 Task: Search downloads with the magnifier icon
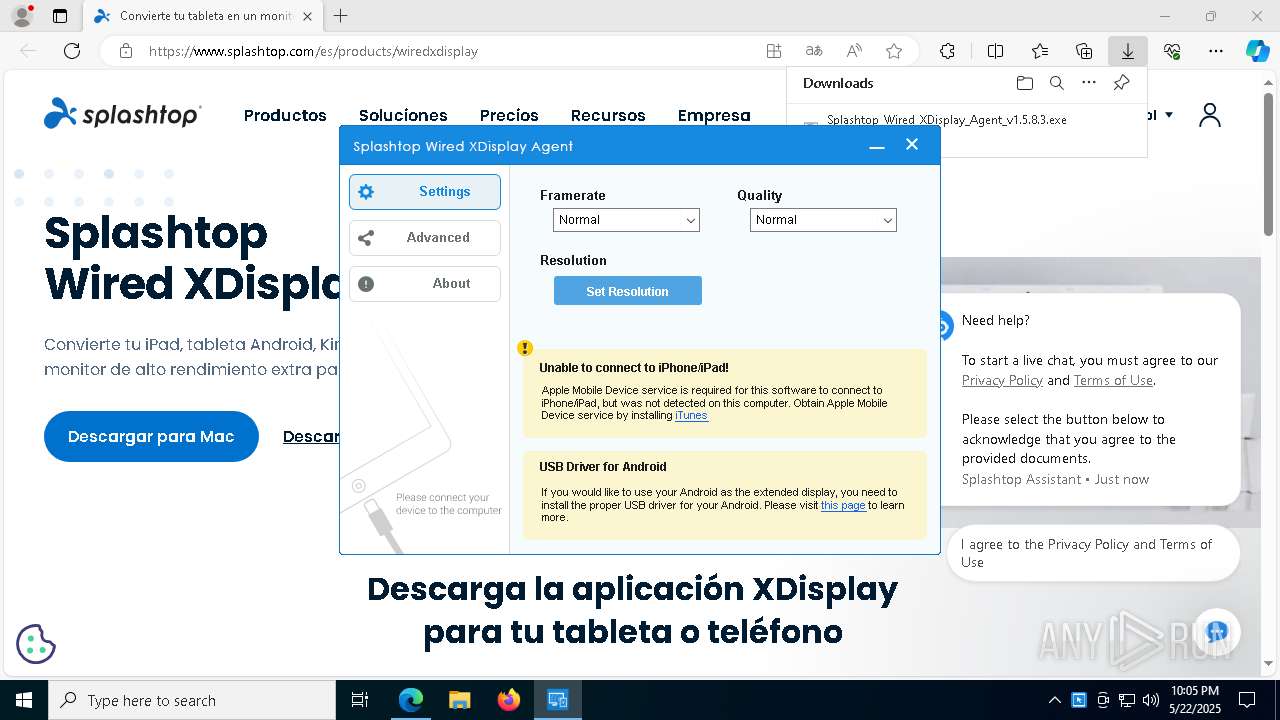[x=1056, y=83]
